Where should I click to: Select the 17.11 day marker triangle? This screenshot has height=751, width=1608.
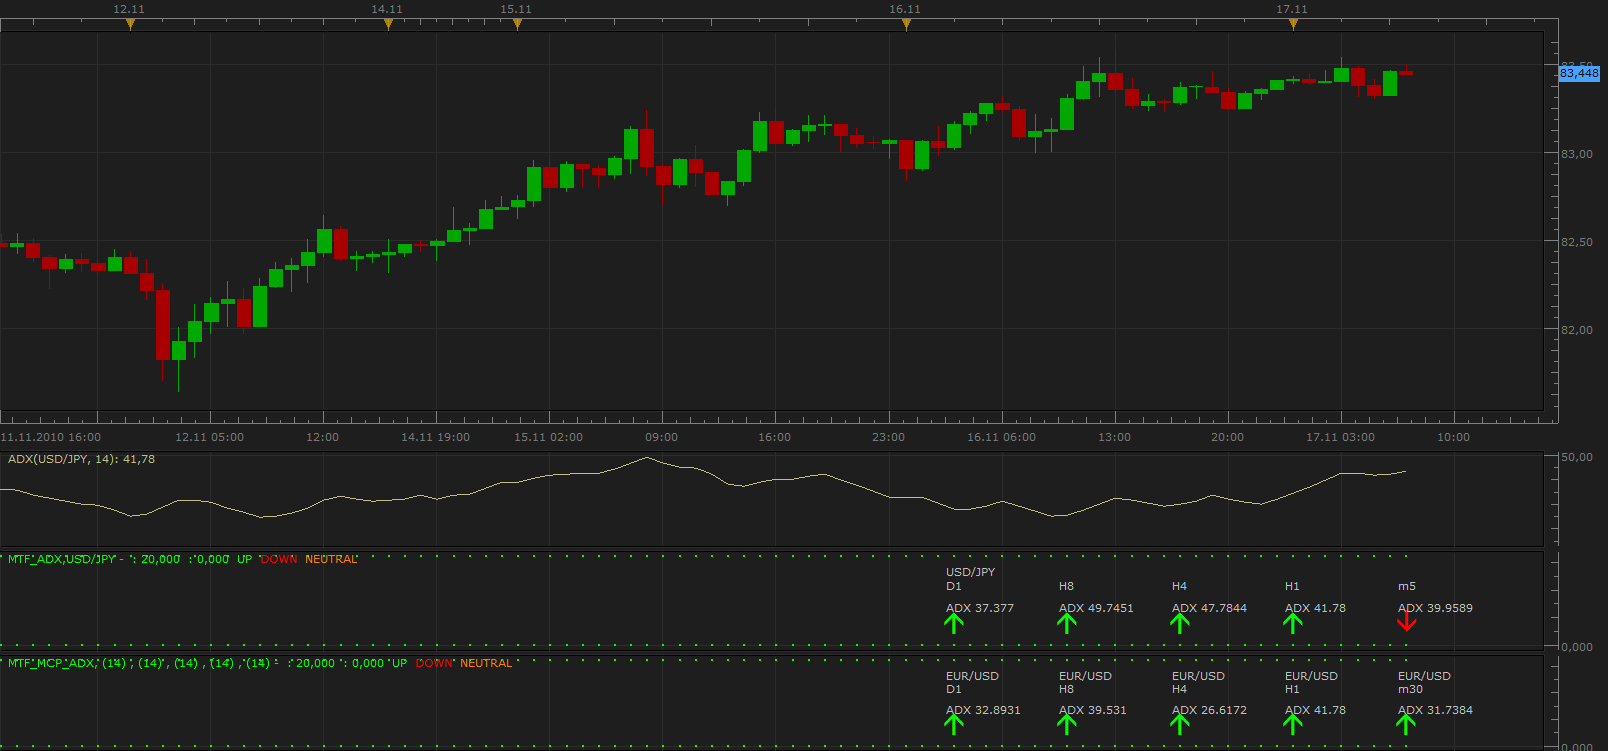pos(1293,25)
